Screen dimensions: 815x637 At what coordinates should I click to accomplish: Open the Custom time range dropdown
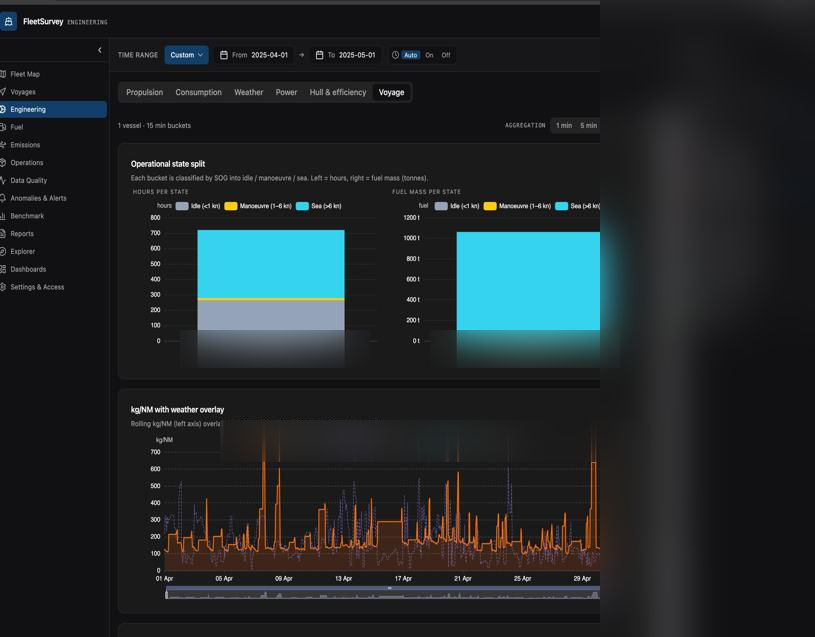(187, 55)
